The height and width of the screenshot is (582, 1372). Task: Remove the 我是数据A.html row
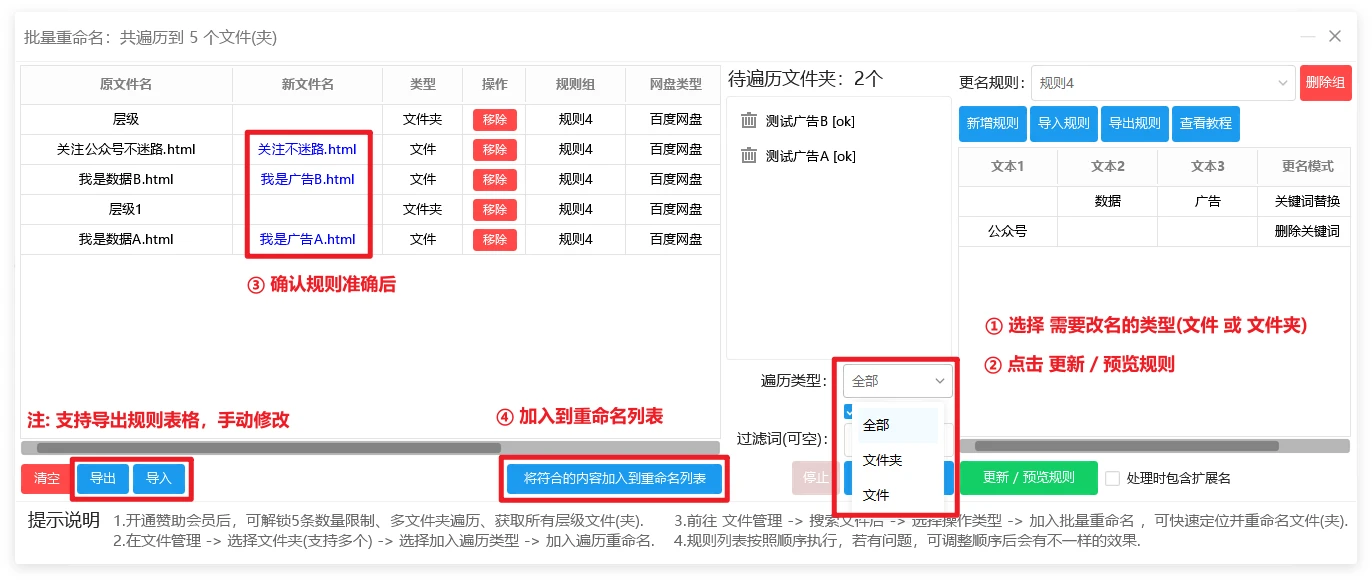pos(494,240)
